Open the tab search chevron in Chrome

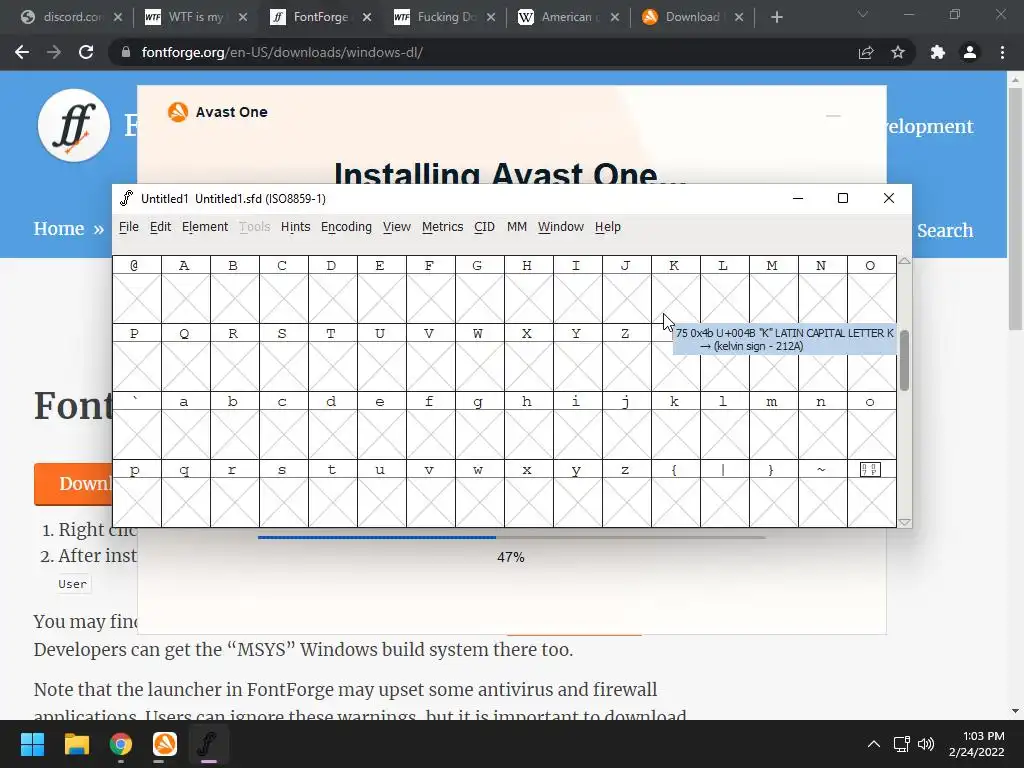pyautogui.click(x=863, y=14)
